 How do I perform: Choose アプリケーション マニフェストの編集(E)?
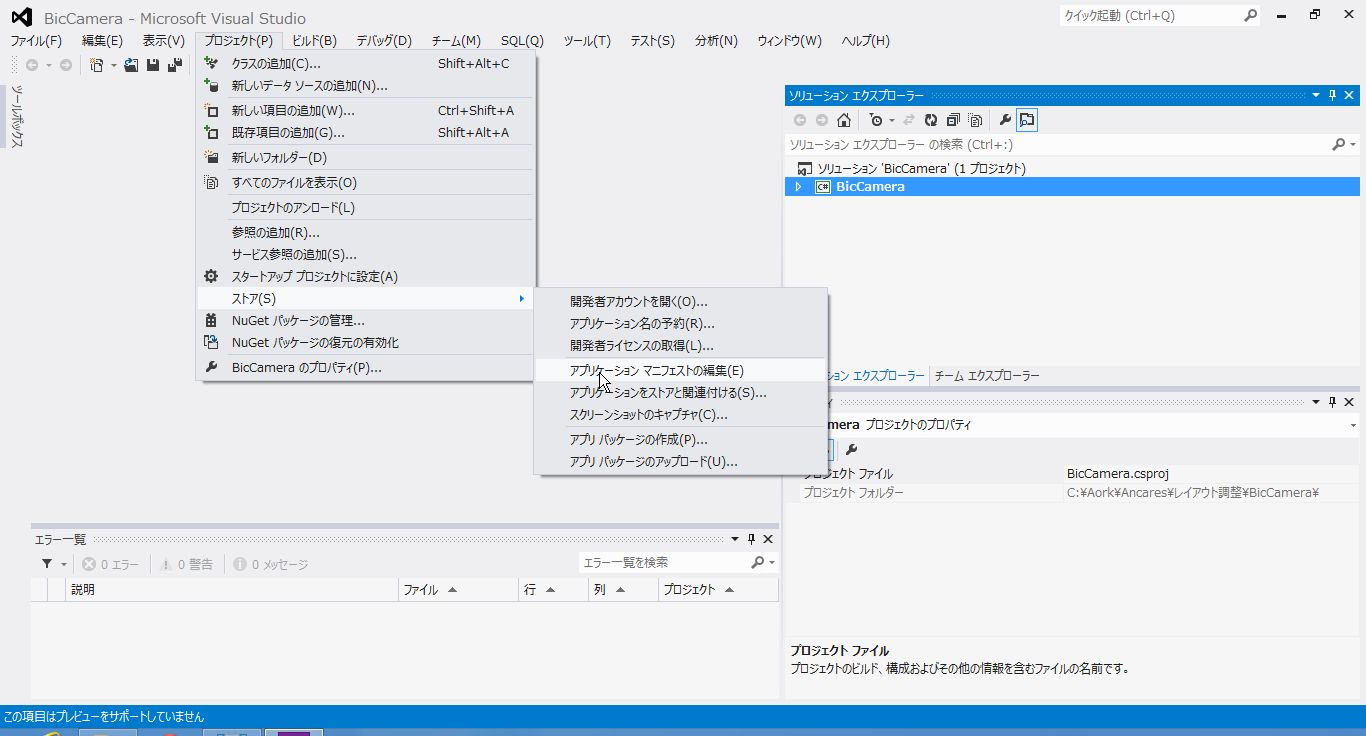[x=680, y=370]
